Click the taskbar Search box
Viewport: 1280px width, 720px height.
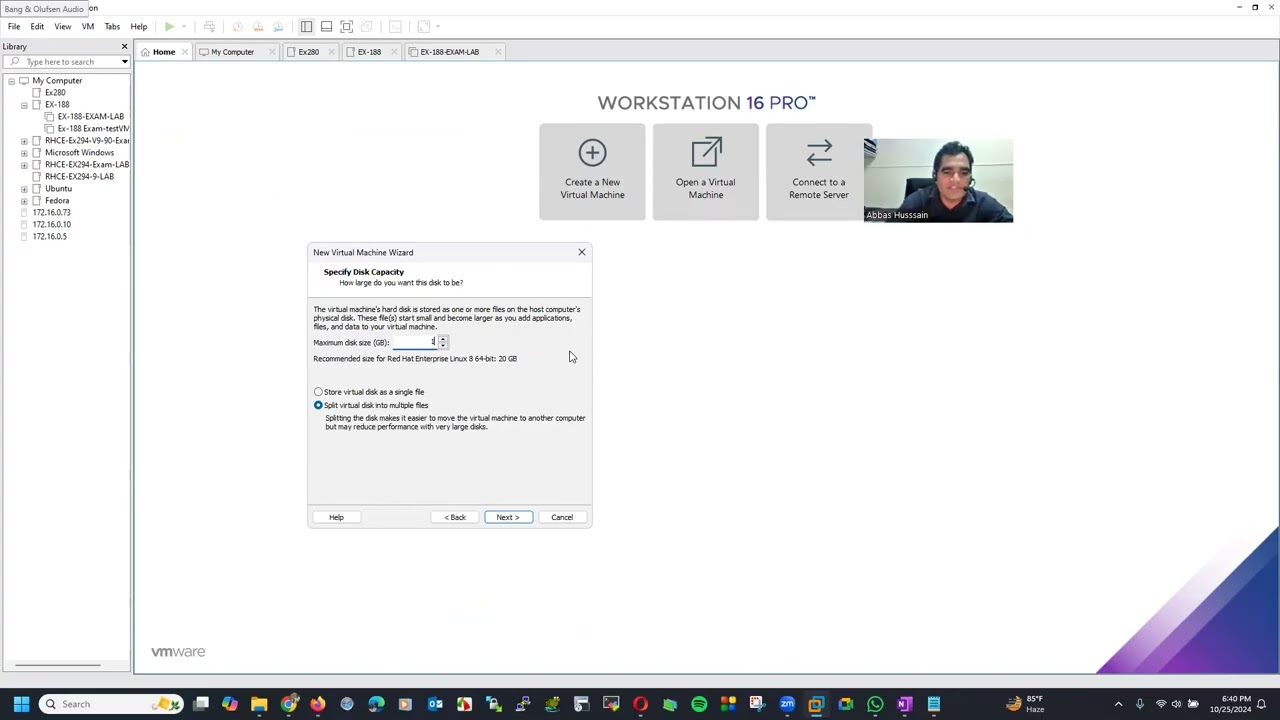pos(112,704)
